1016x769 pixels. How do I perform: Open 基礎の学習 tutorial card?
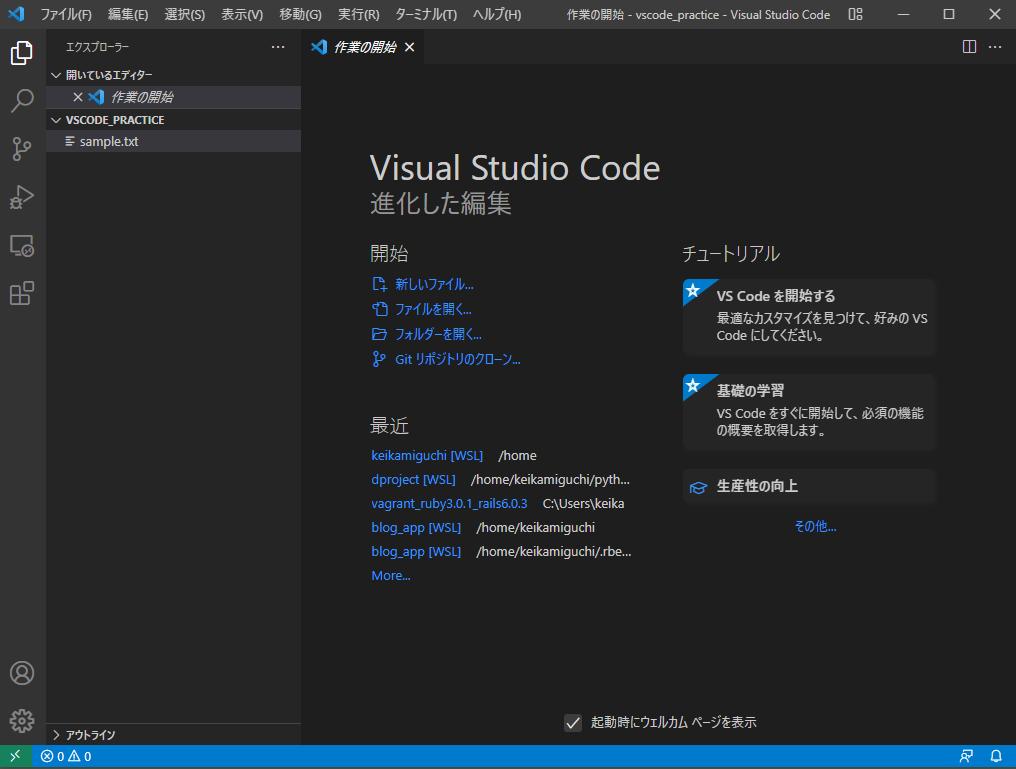click(809, 411)
